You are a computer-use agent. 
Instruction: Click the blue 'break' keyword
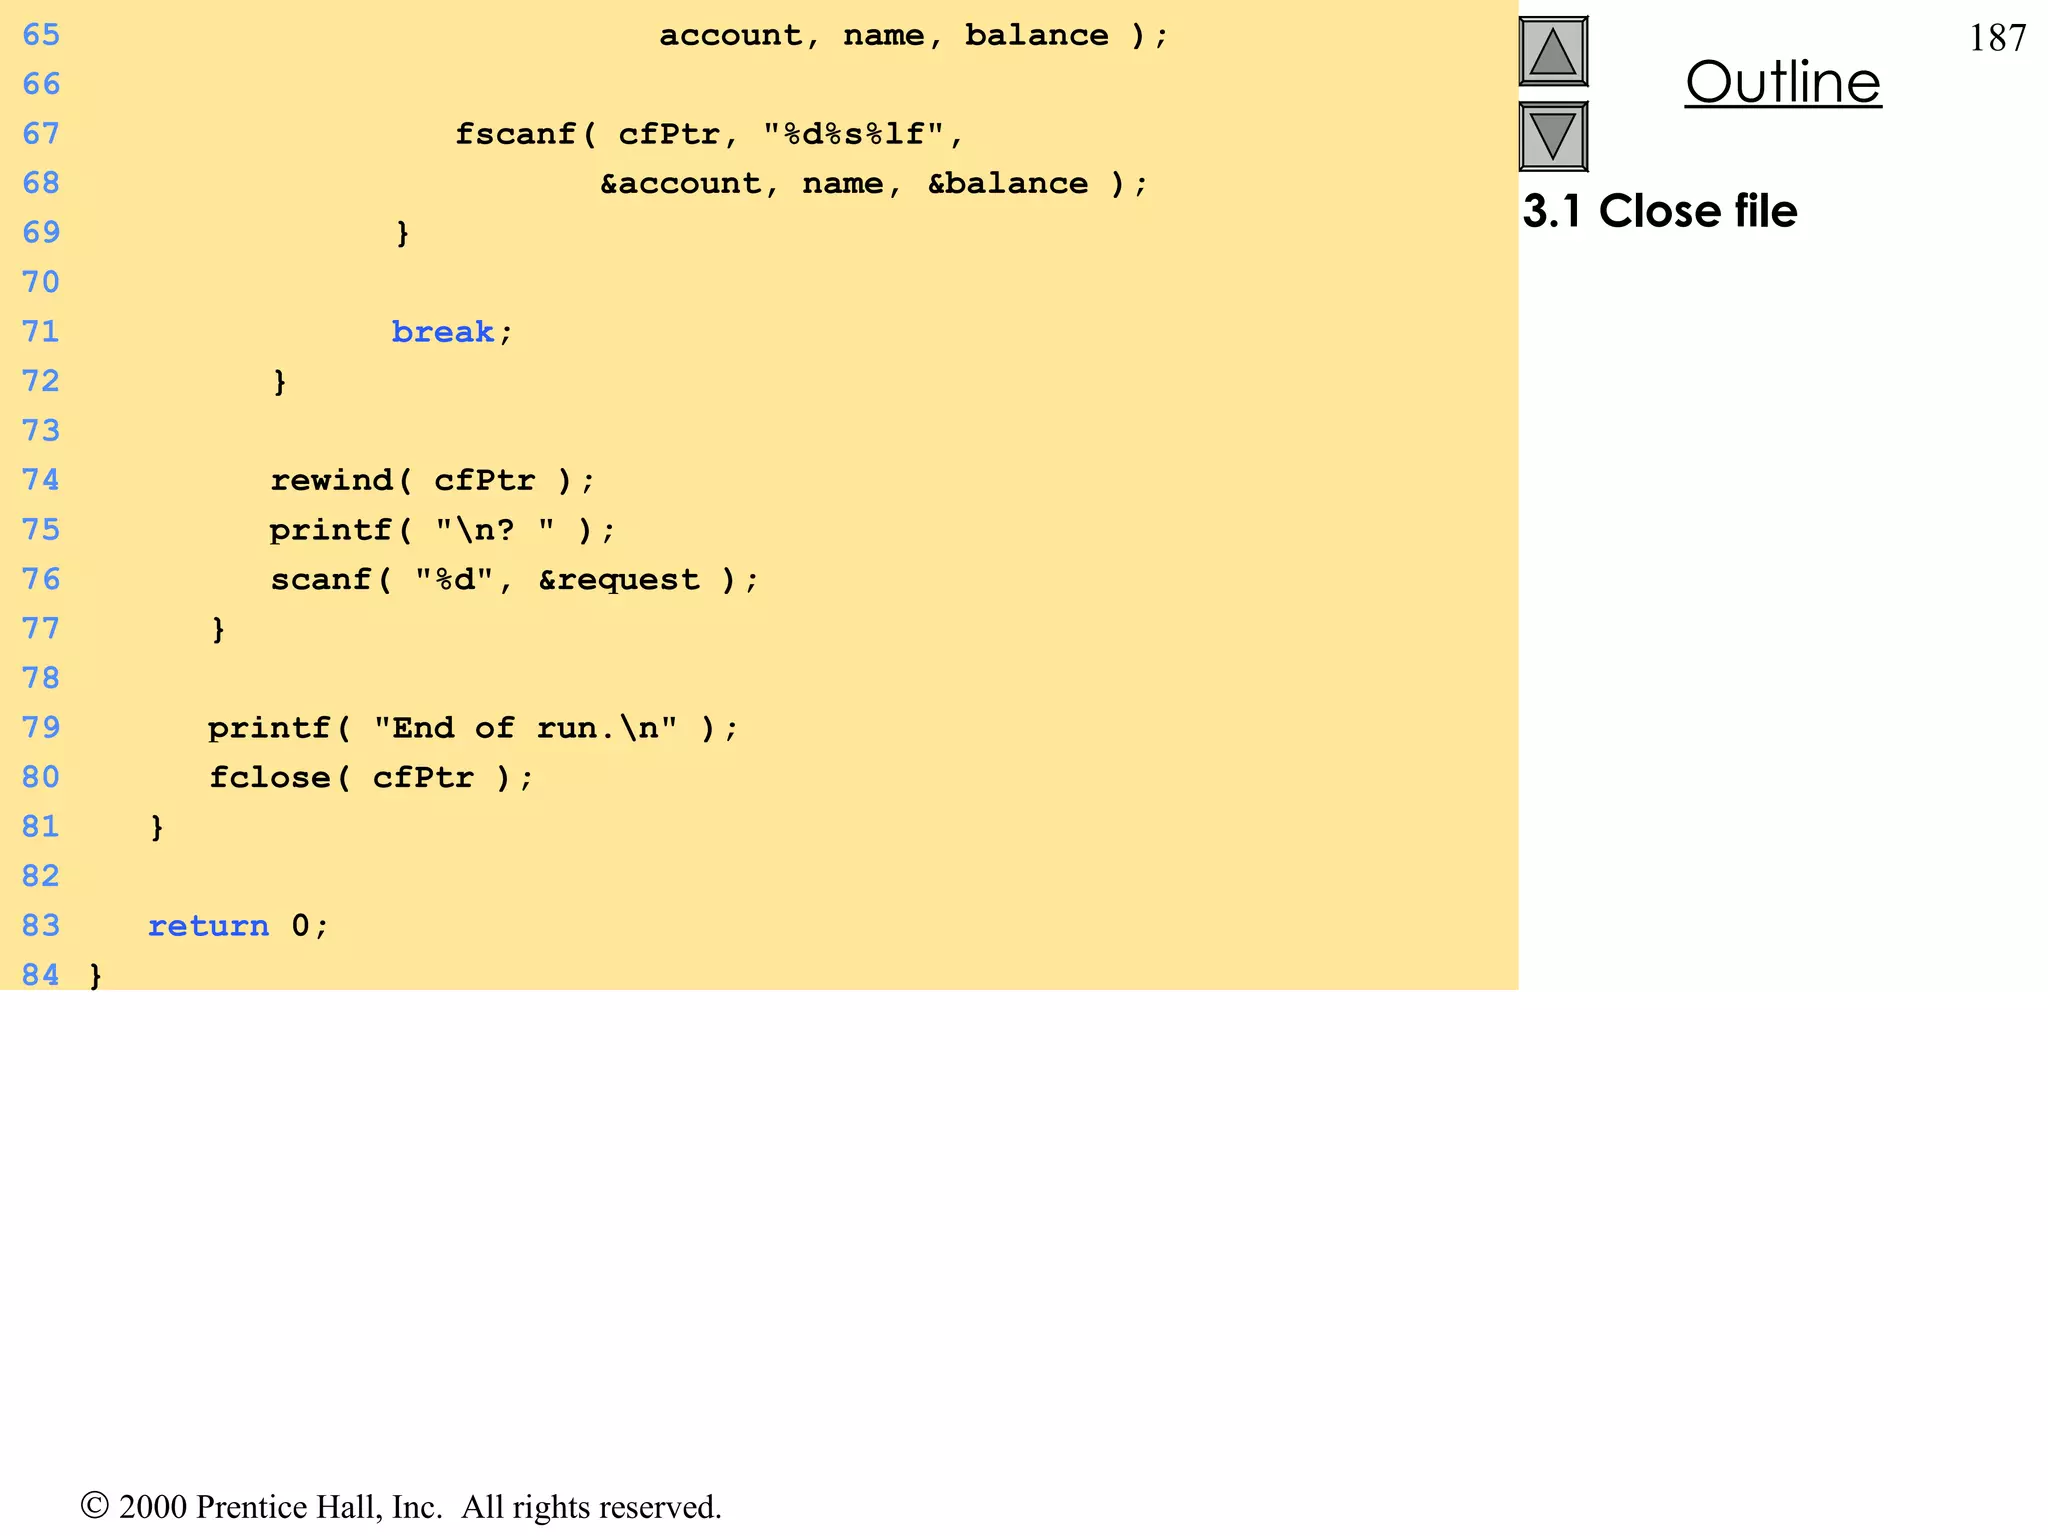[x=443, y=332]
